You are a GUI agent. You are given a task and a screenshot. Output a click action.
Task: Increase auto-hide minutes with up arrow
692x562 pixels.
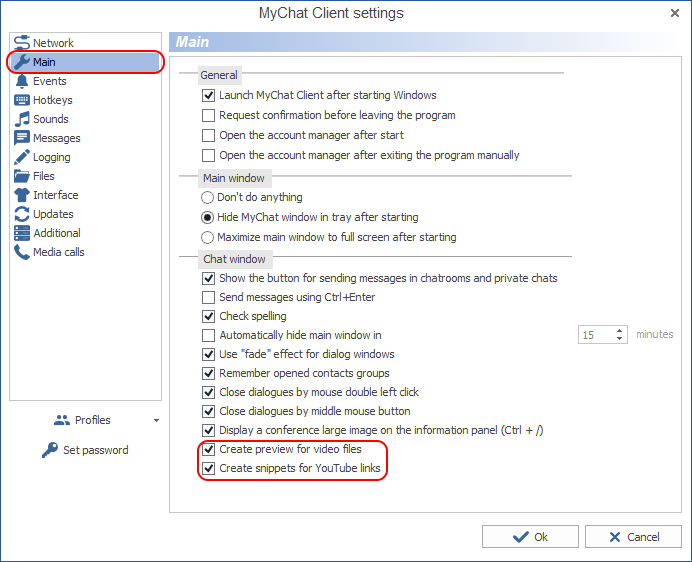(x=620, y=331)
